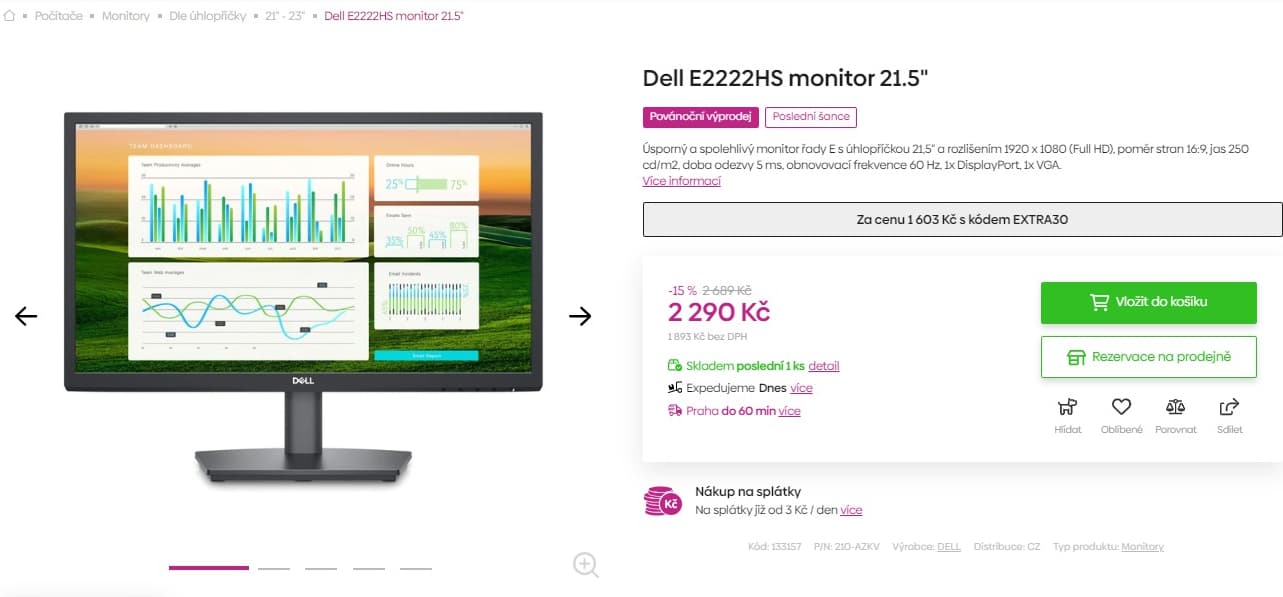Share product with Sdílet icon
Screen dimensions: 1283x597
click(x=1230, y=414)
